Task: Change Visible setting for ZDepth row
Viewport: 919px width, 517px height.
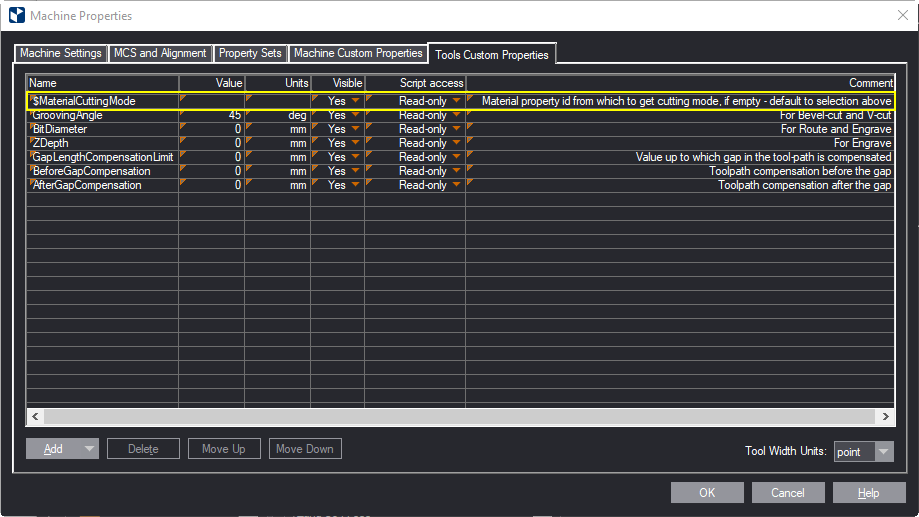Action: tap(354, 144)
